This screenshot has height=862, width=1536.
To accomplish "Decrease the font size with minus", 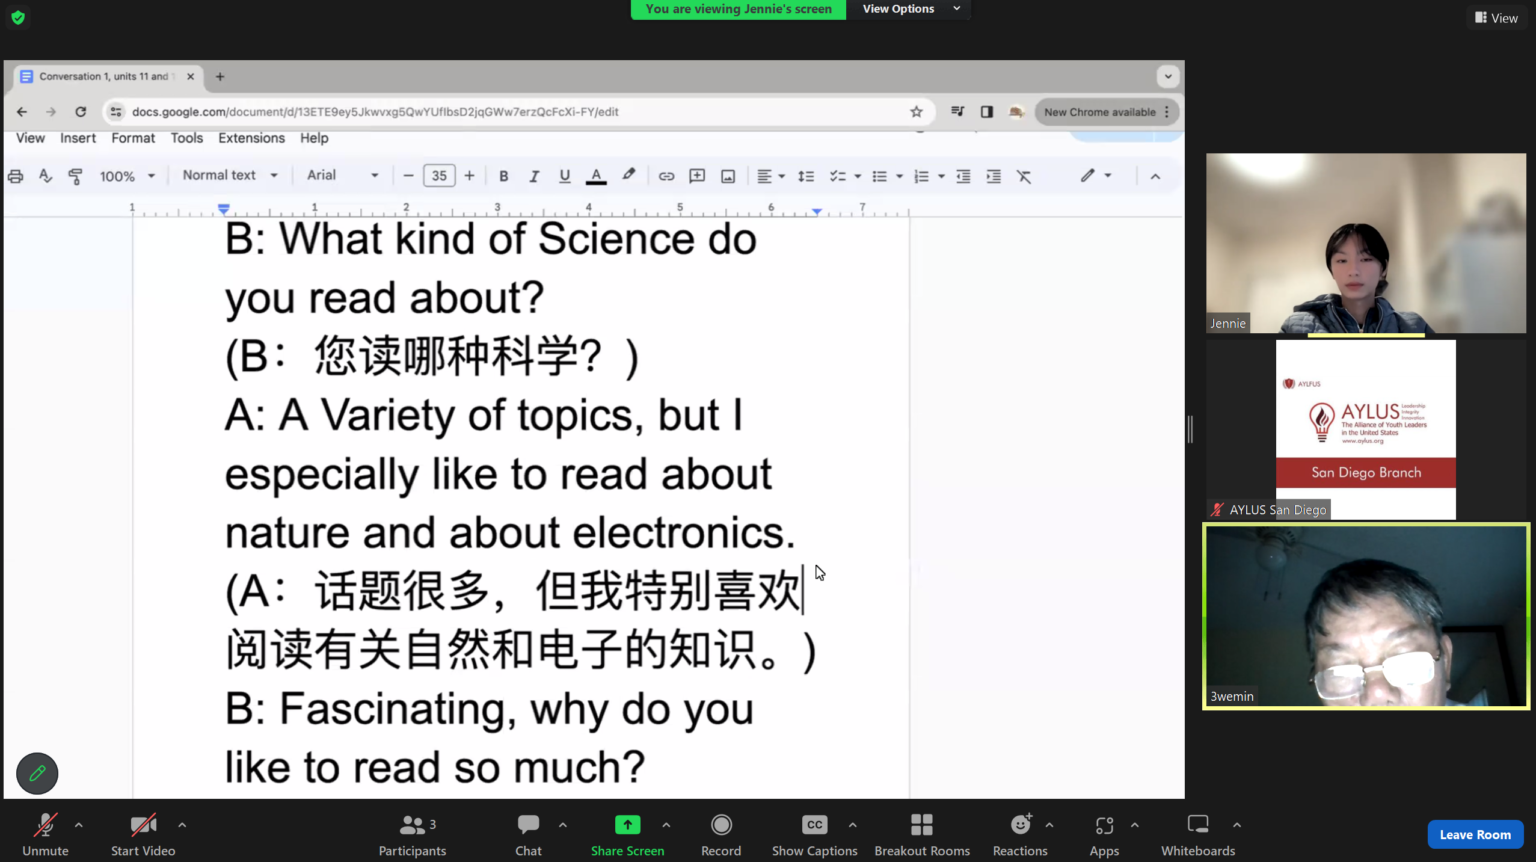I will 408,176.
